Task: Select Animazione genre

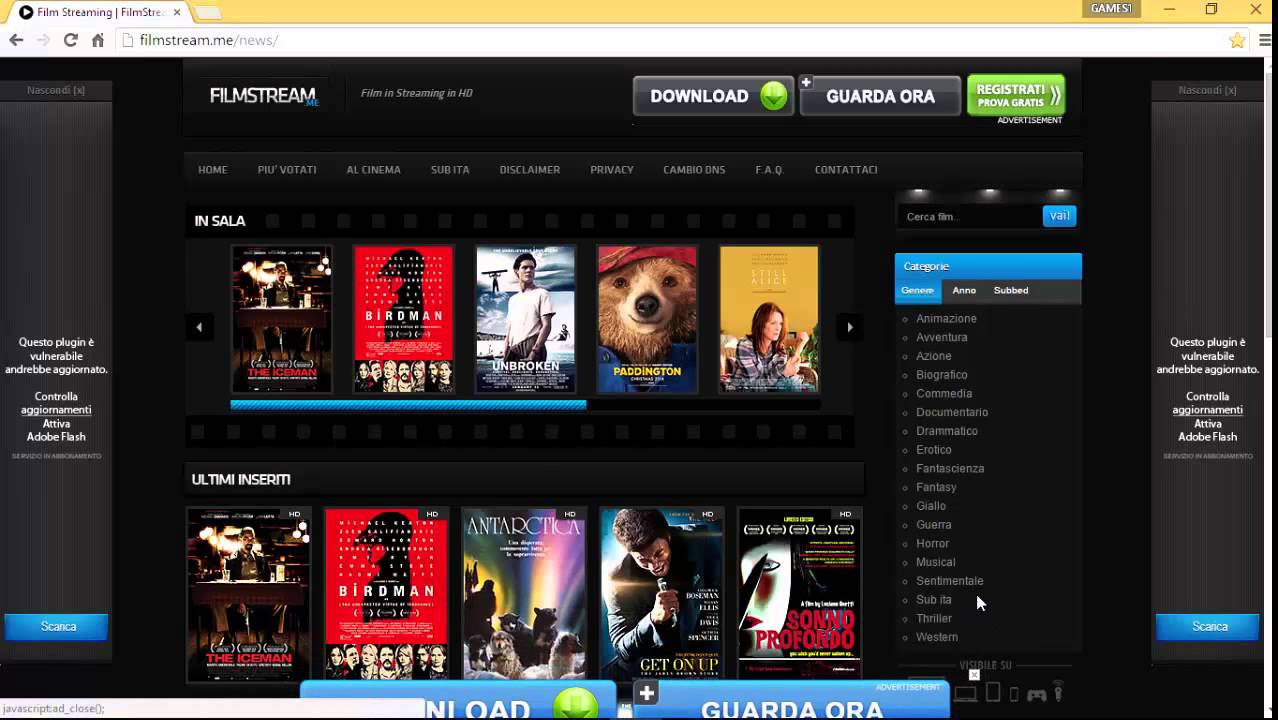Action: pyautogui.click(x=946, y=319)
